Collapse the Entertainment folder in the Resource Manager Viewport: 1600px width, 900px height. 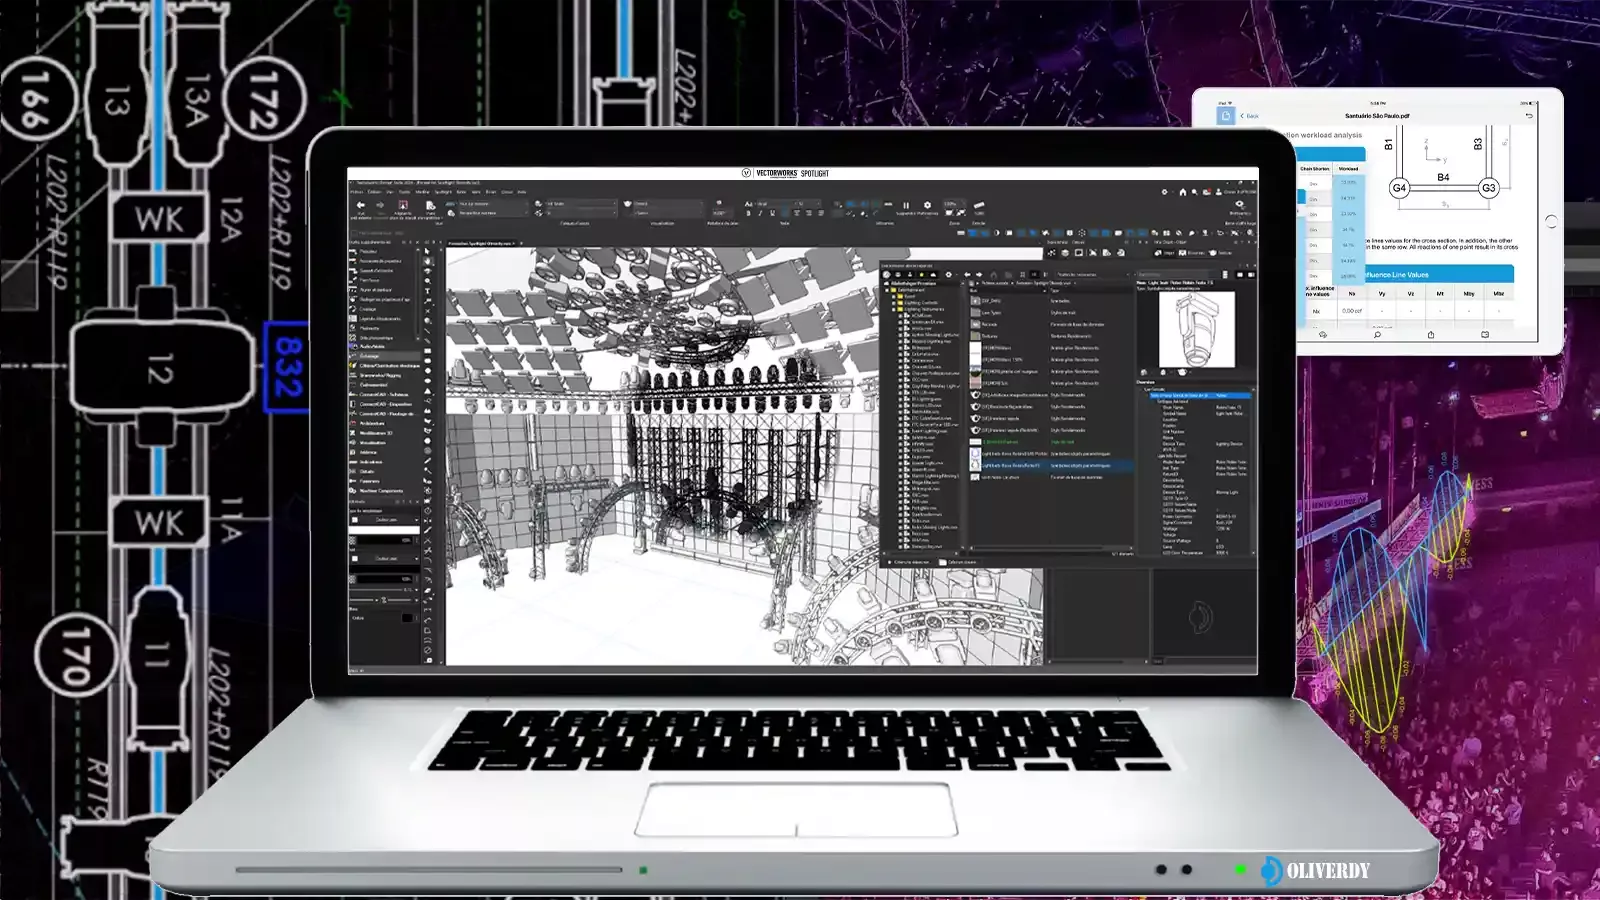coord(887,291)
